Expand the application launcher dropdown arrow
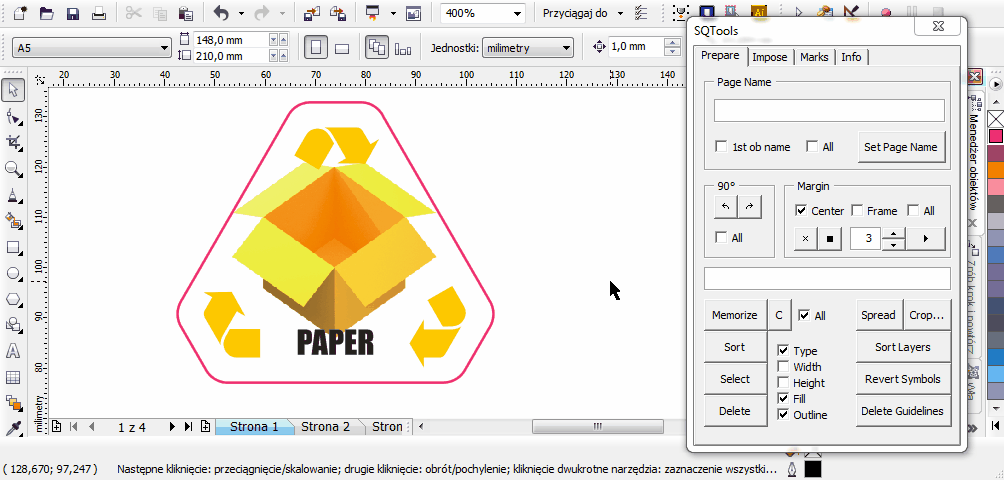This screenshot has height=480, width=1004. [393, 13]
